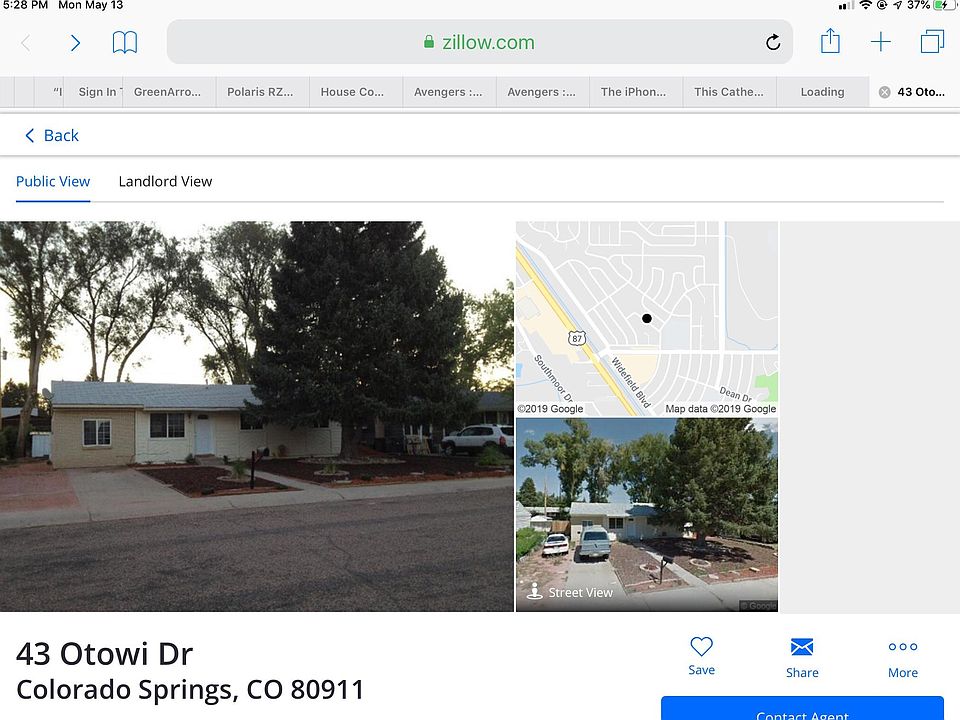This screenshot has width=960, height=720.
Task: Show all tabs overview icon
Action: coord(932,42)
